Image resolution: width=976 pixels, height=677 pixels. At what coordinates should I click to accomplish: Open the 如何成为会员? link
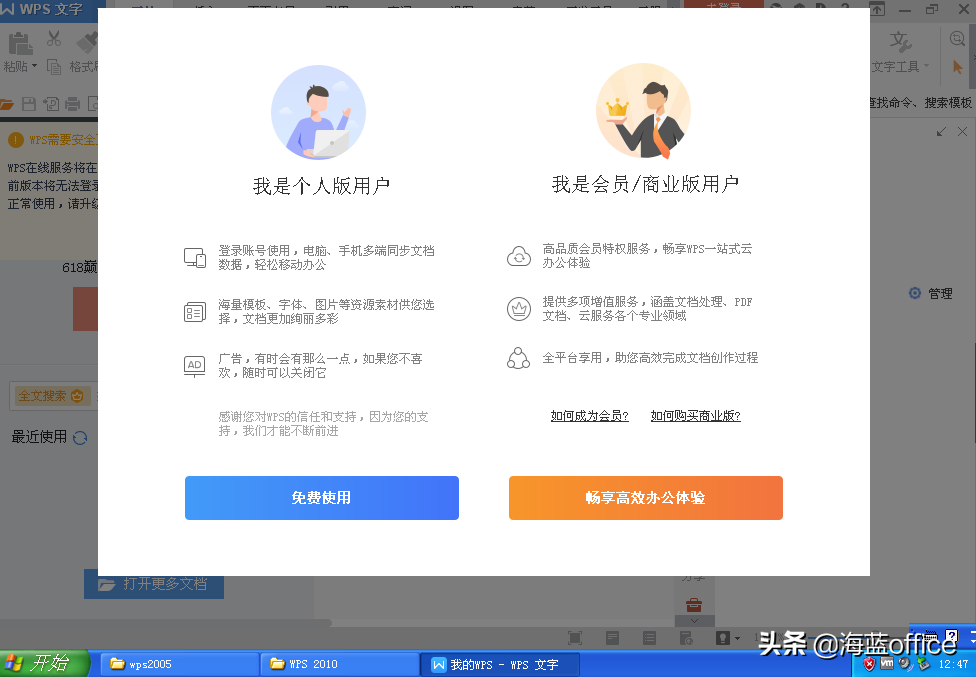pyautogui.click(x=589, y=416)
